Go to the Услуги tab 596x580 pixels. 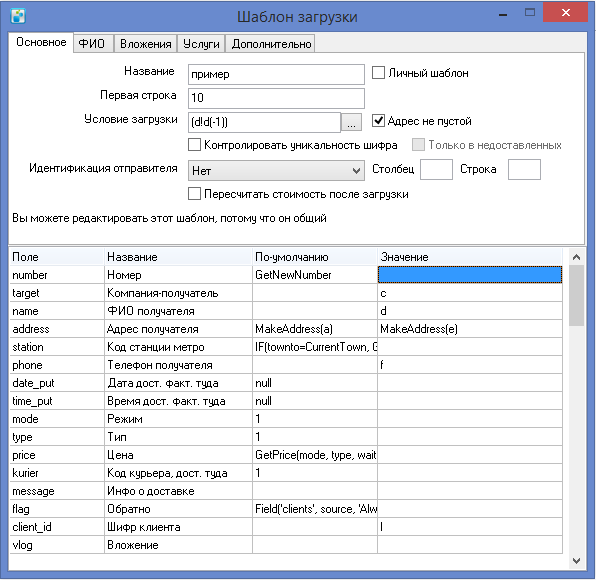[201, 44]
